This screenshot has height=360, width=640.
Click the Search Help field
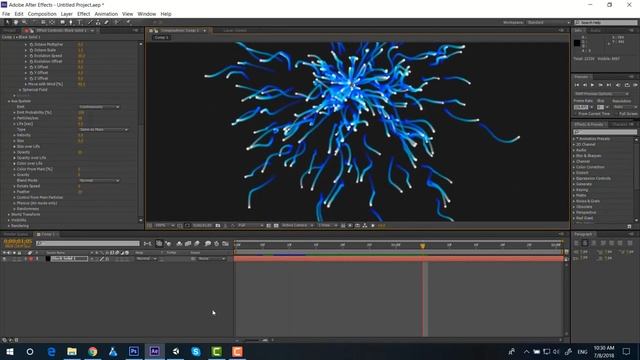pos(606,22)
